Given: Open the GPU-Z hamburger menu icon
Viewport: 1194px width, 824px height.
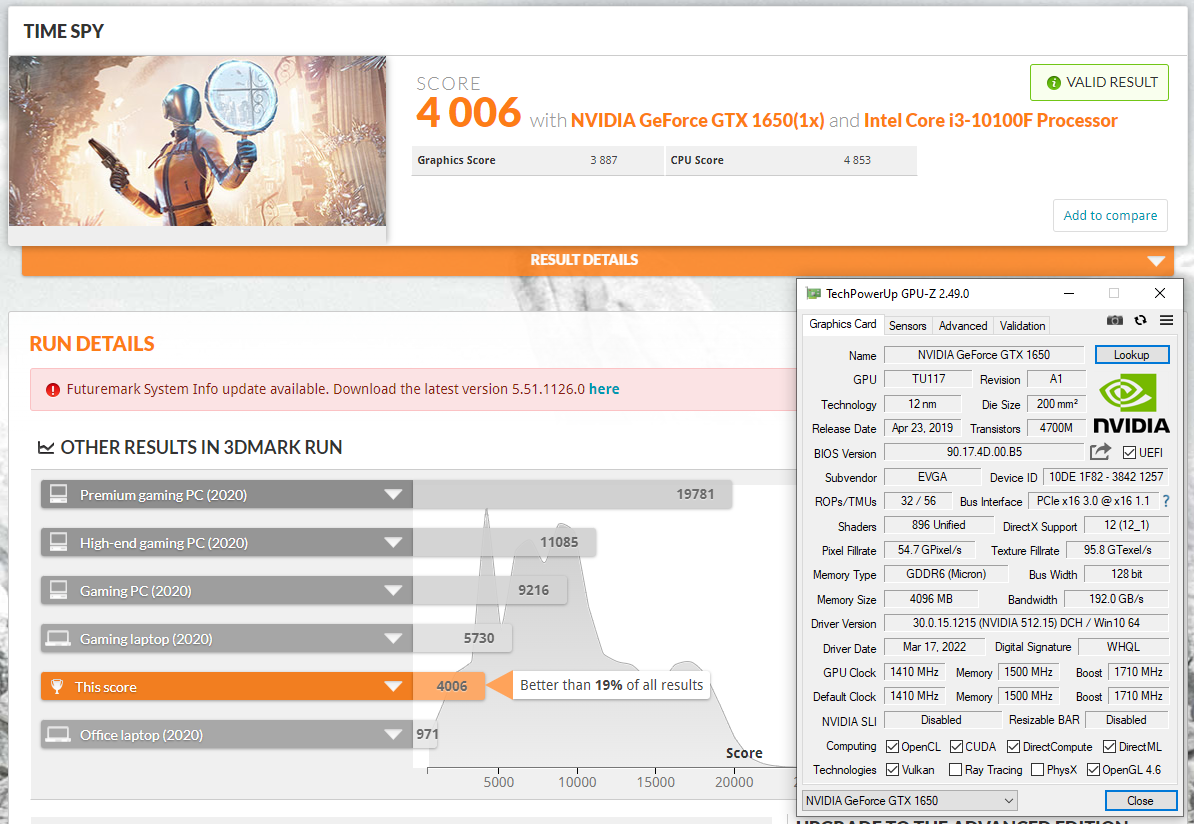Looking at the screenshot, I should [x=1166, y=320].
